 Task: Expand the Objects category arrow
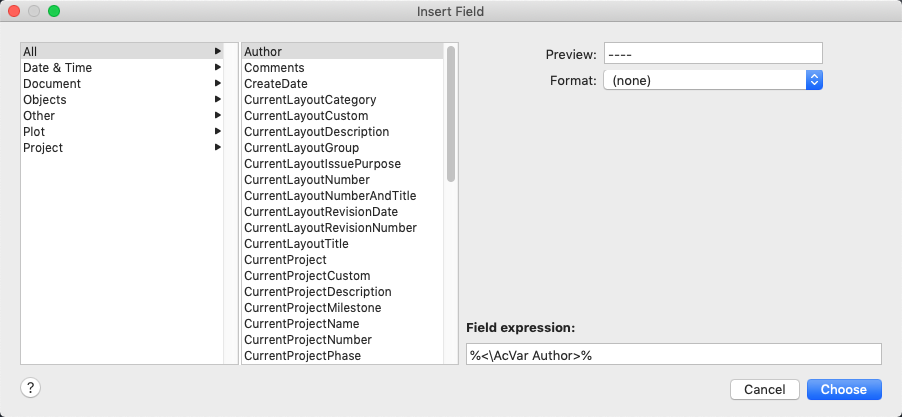tap(217, 100)
